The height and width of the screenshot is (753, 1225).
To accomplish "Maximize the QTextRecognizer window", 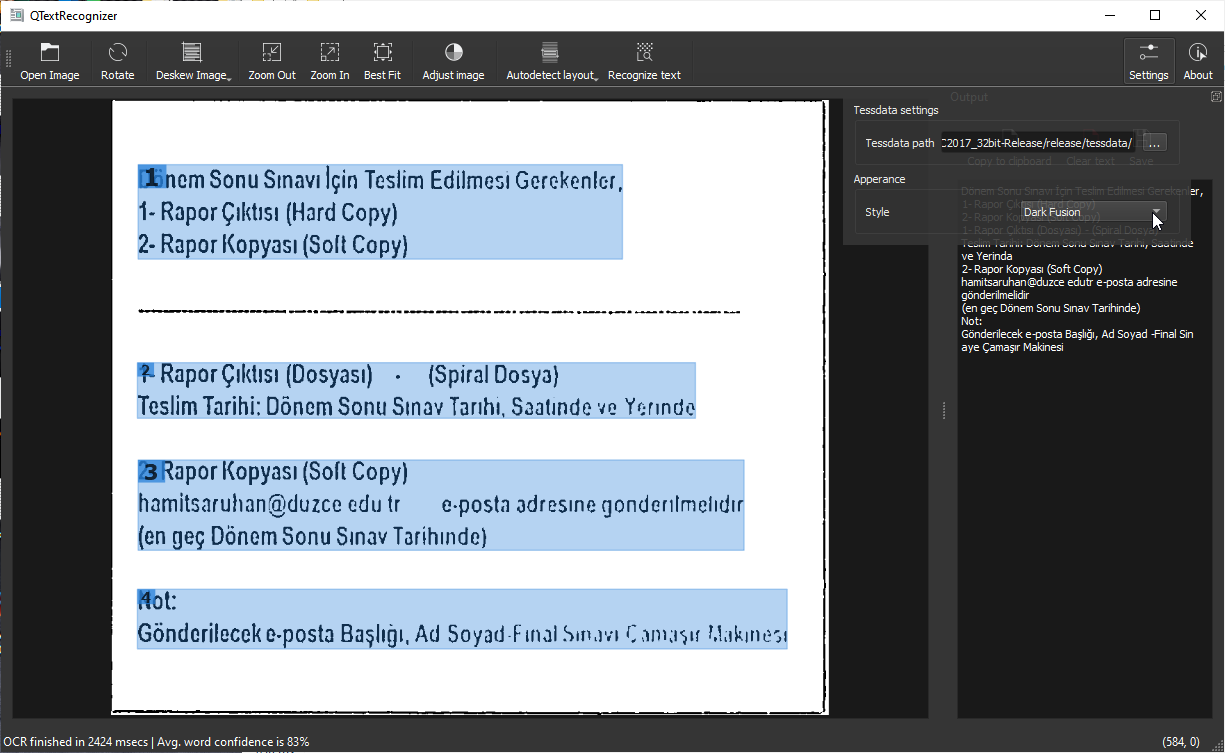I will (x=1155, y=15).
